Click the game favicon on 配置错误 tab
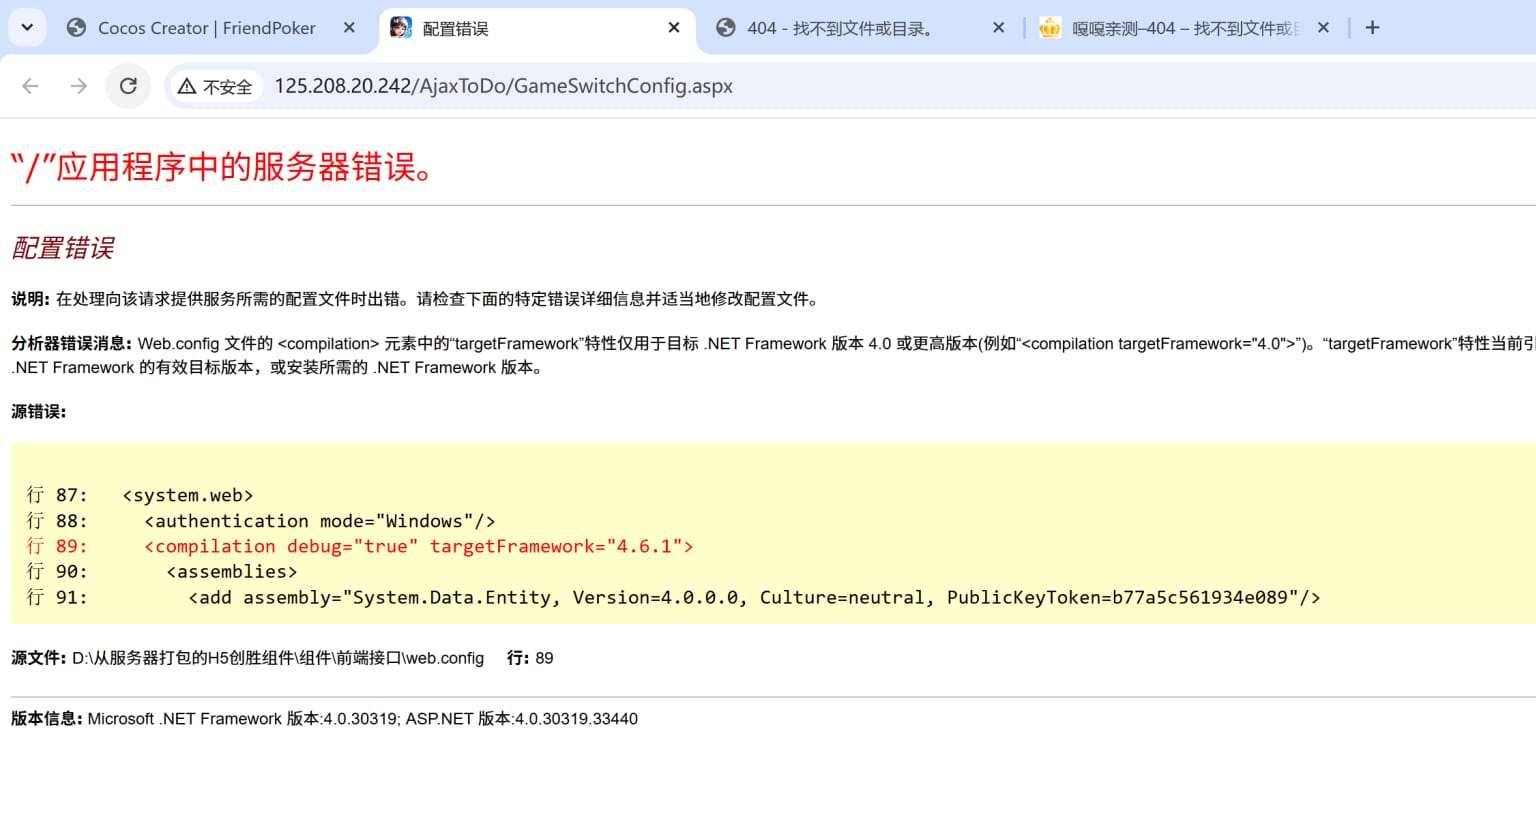This screenshot has height=826, width=1536. tap(403, 28)
